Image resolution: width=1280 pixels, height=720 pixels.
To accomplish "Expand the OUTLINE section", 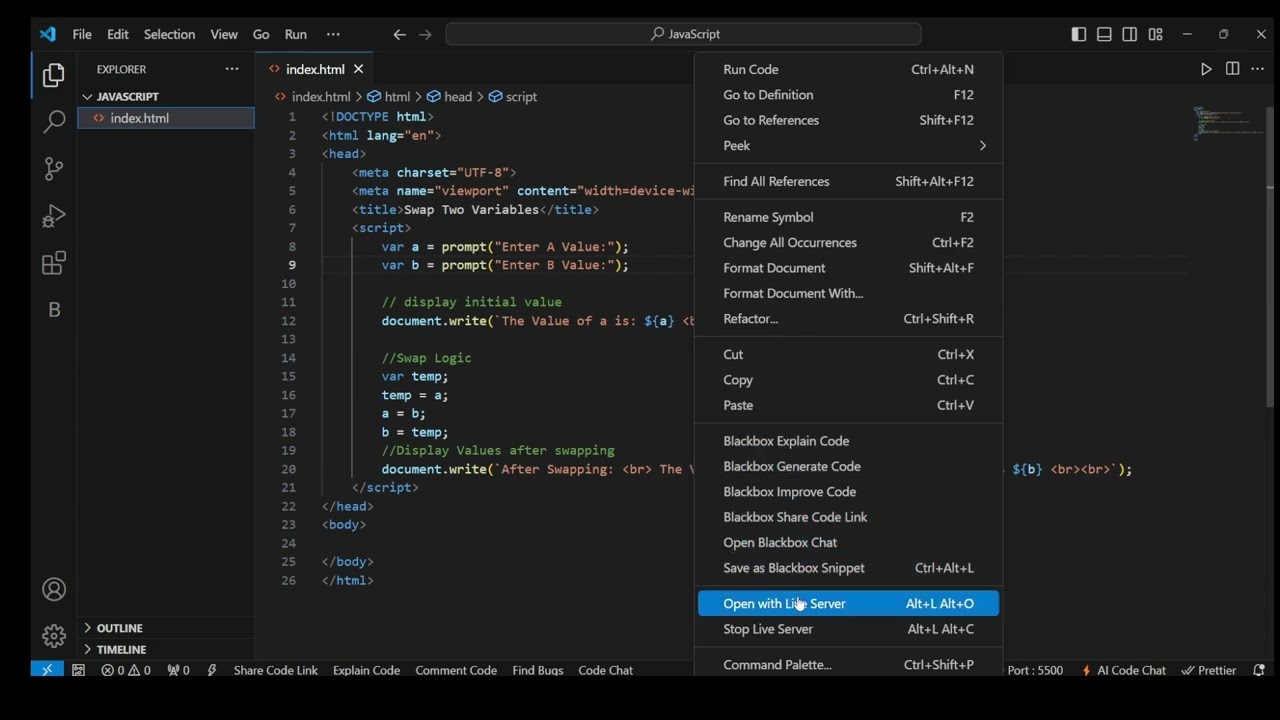I will (166, 628).
